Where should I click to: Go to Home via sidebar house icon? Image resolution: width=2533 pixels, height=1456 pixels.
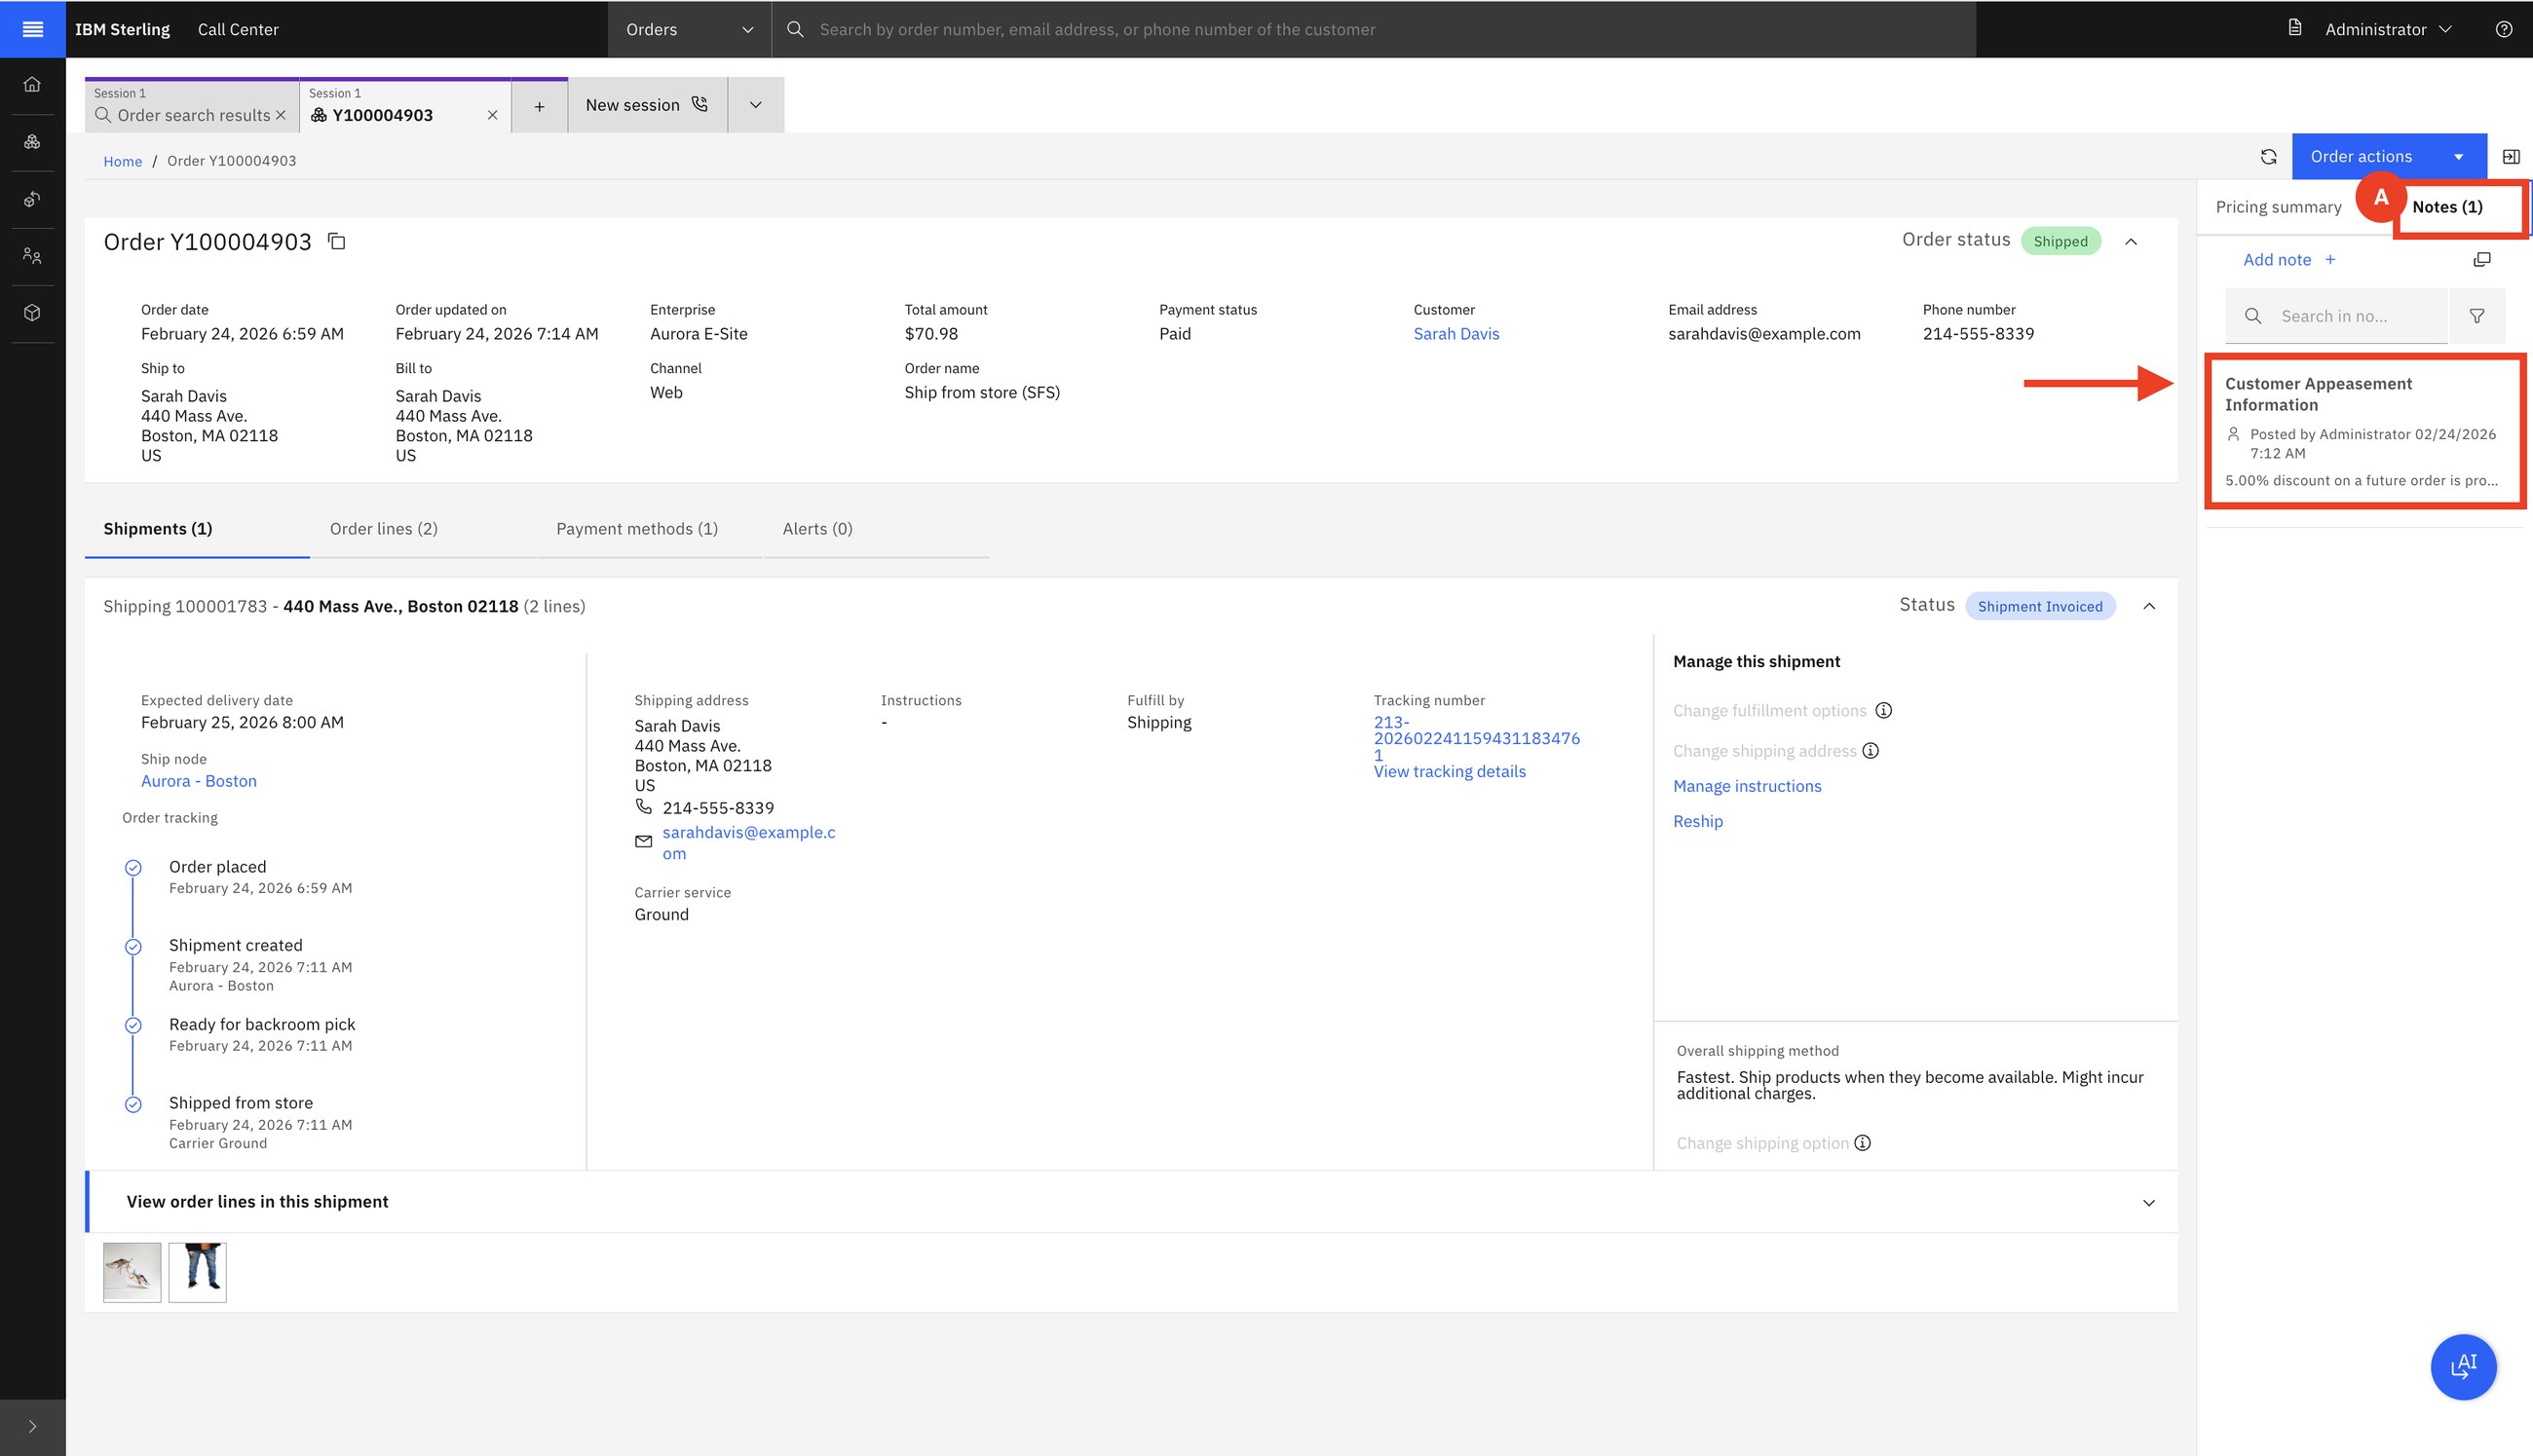(x=32, y=85)
